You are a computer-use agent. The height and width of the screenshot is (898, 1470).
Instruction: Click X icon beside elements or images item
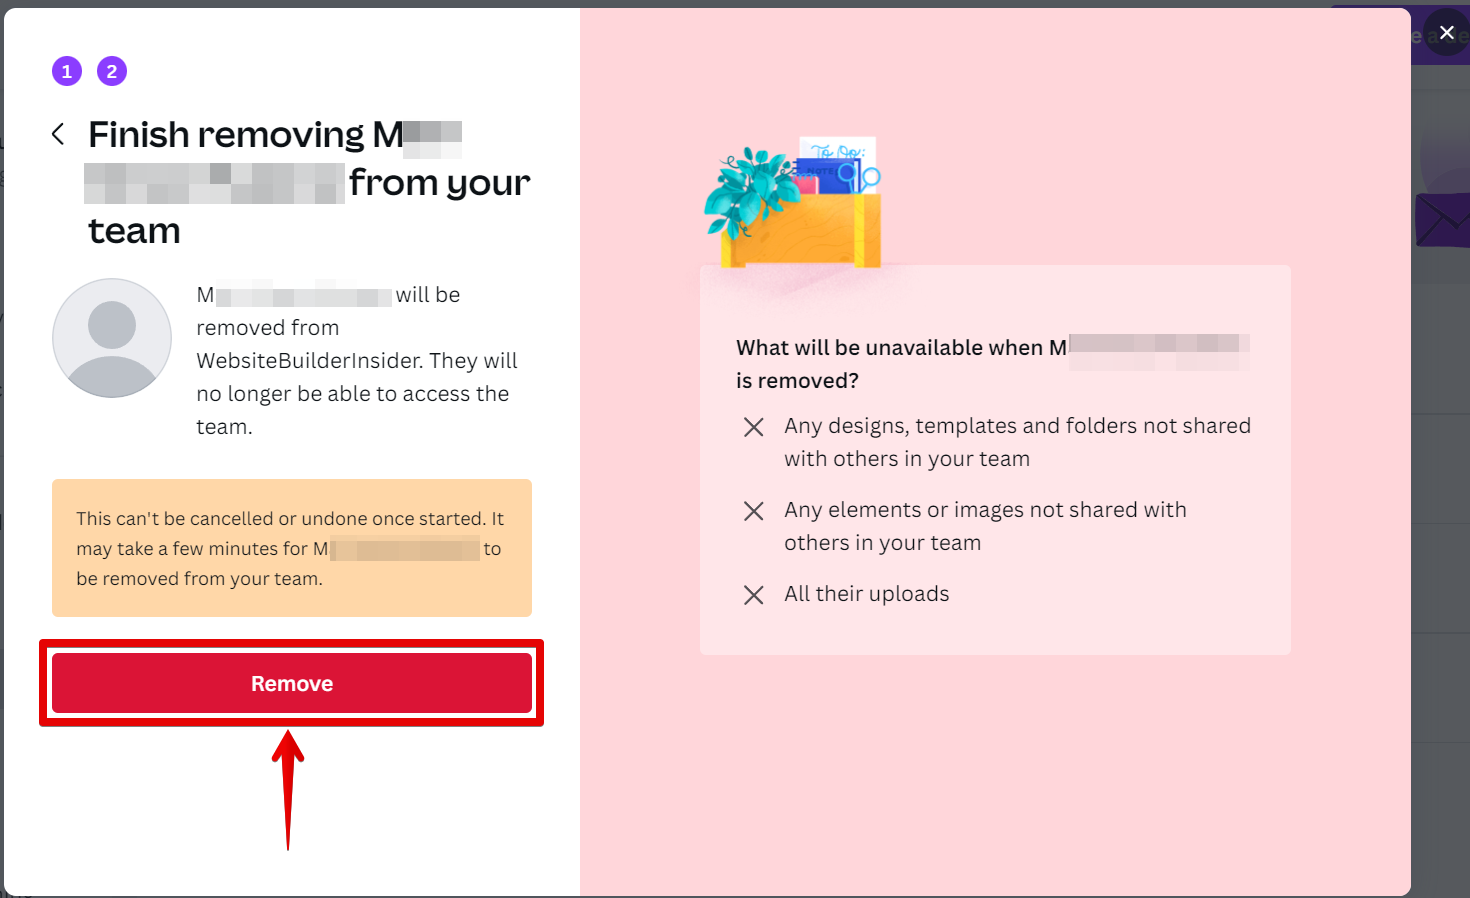tap(754, 511)
